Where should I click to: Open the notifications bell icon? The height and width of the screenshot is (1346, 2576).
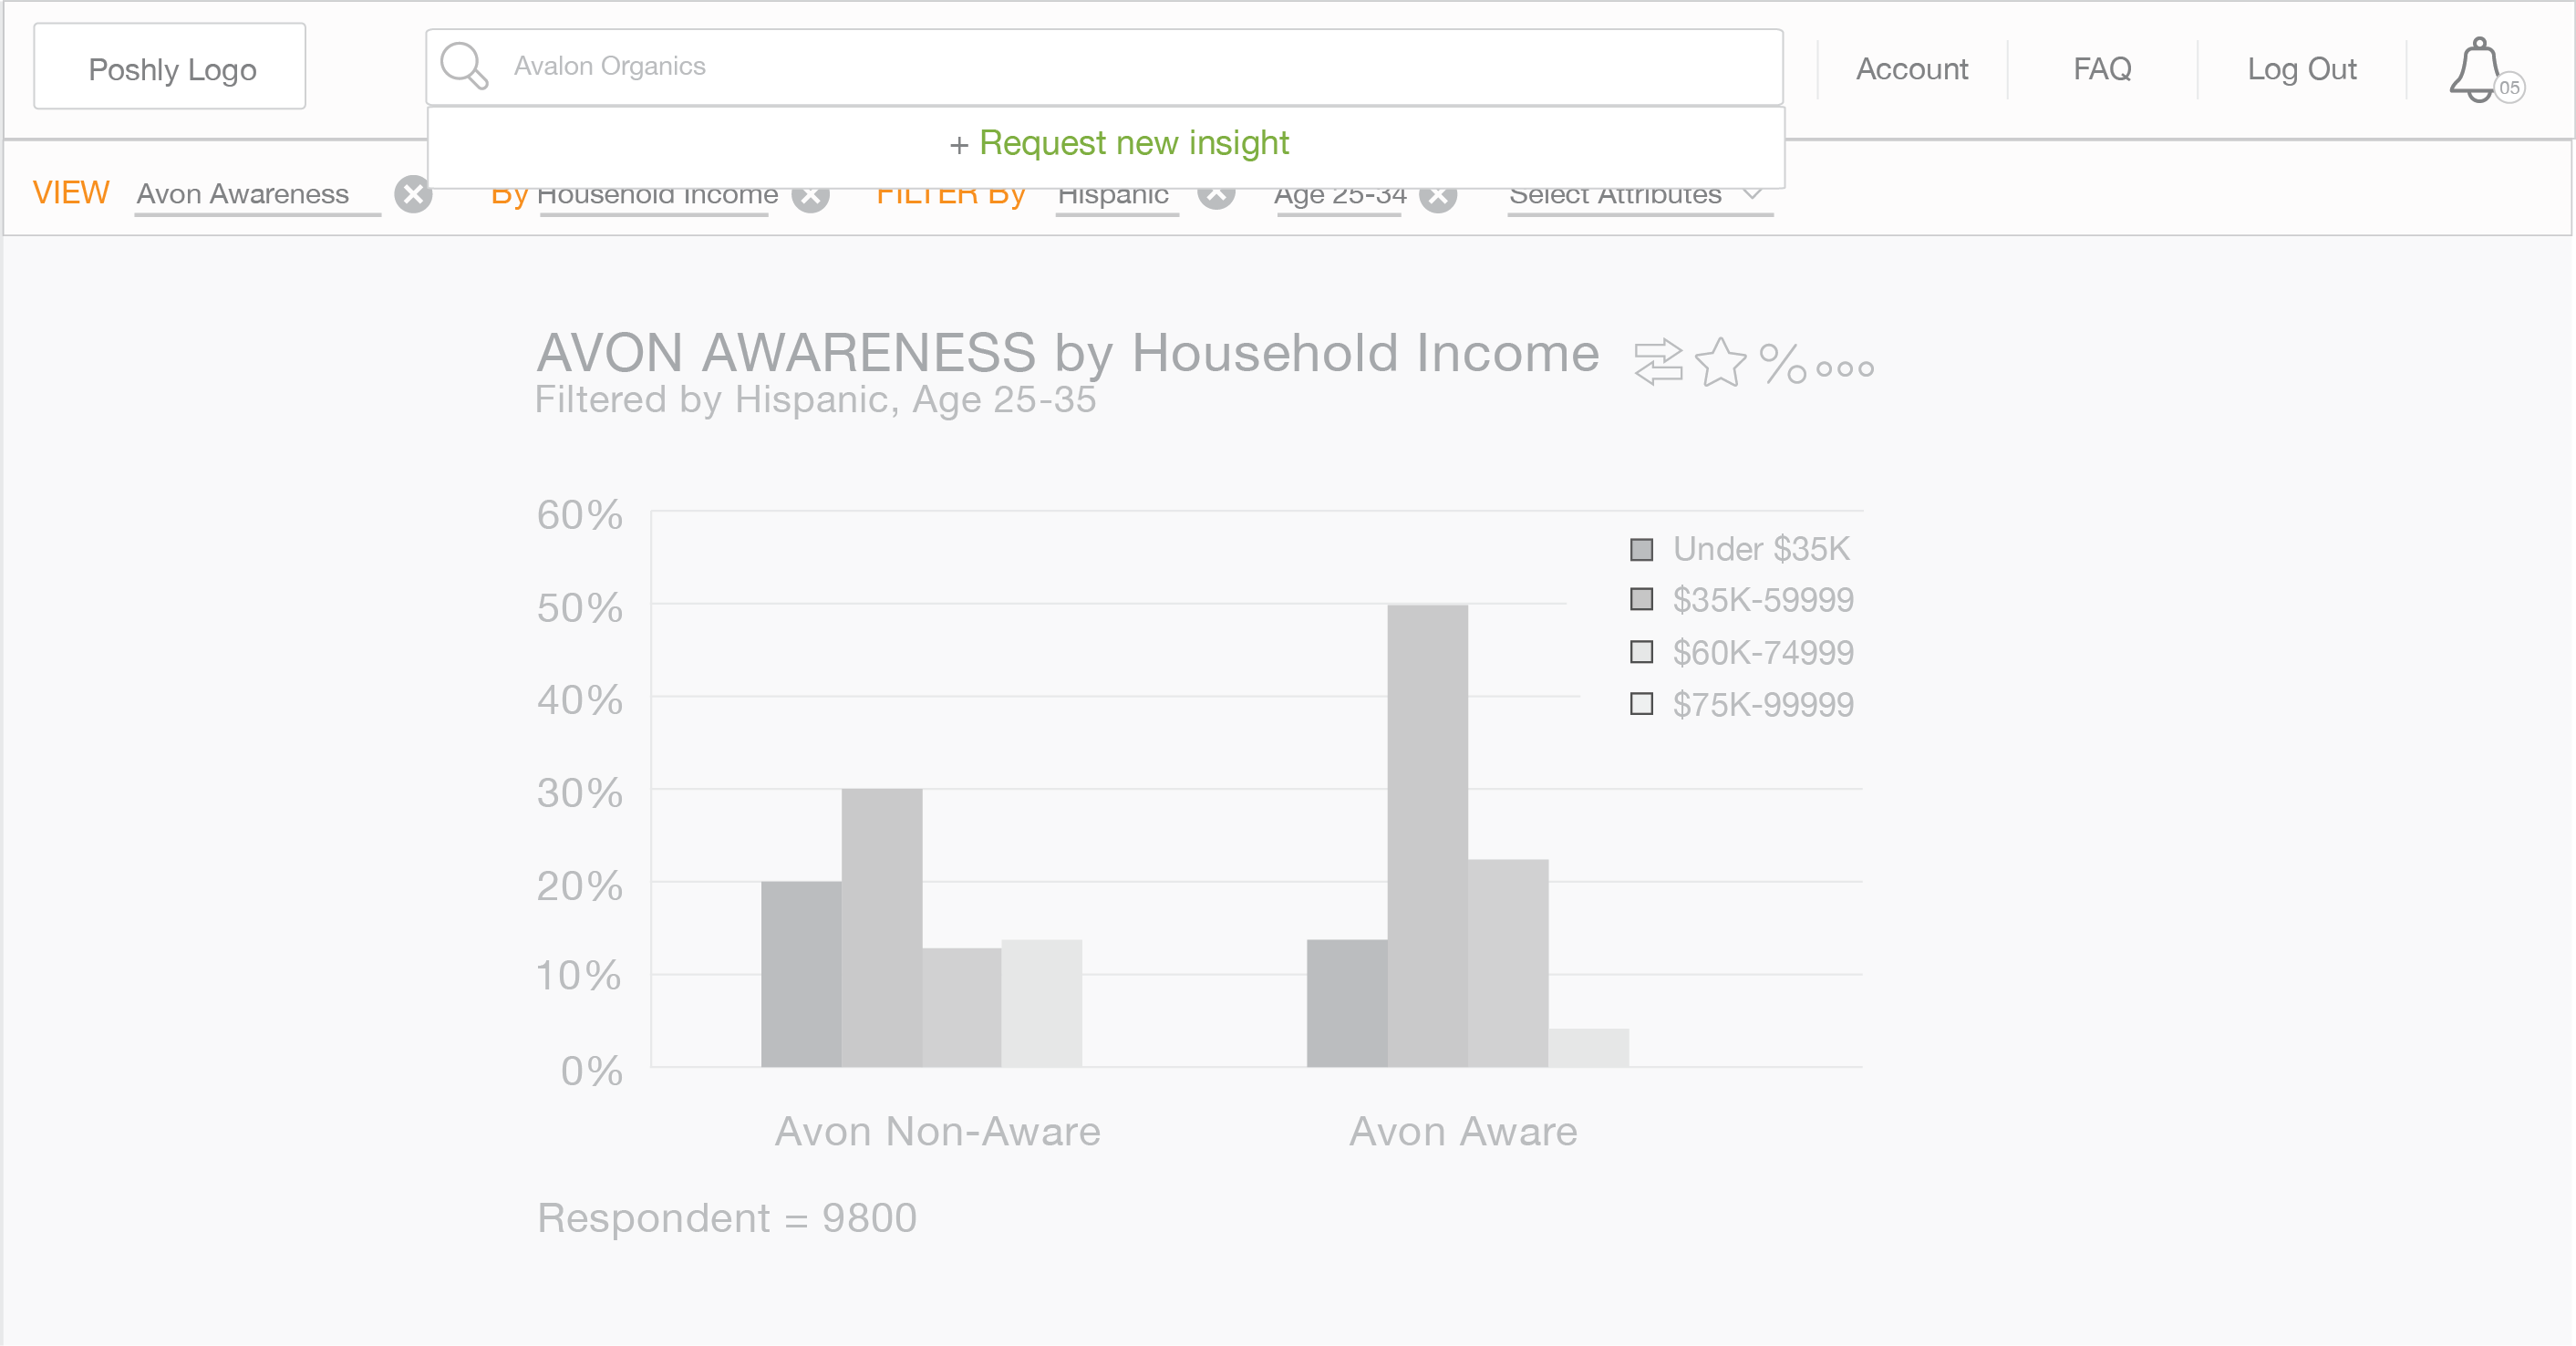tap(2478, 69)
